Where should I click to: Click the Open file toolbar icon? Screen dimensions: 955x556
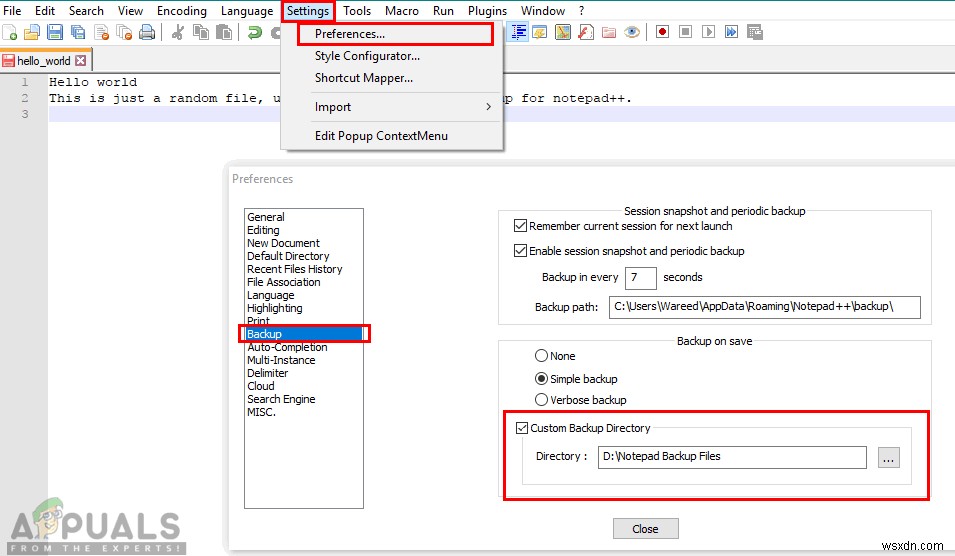[32, 32]
